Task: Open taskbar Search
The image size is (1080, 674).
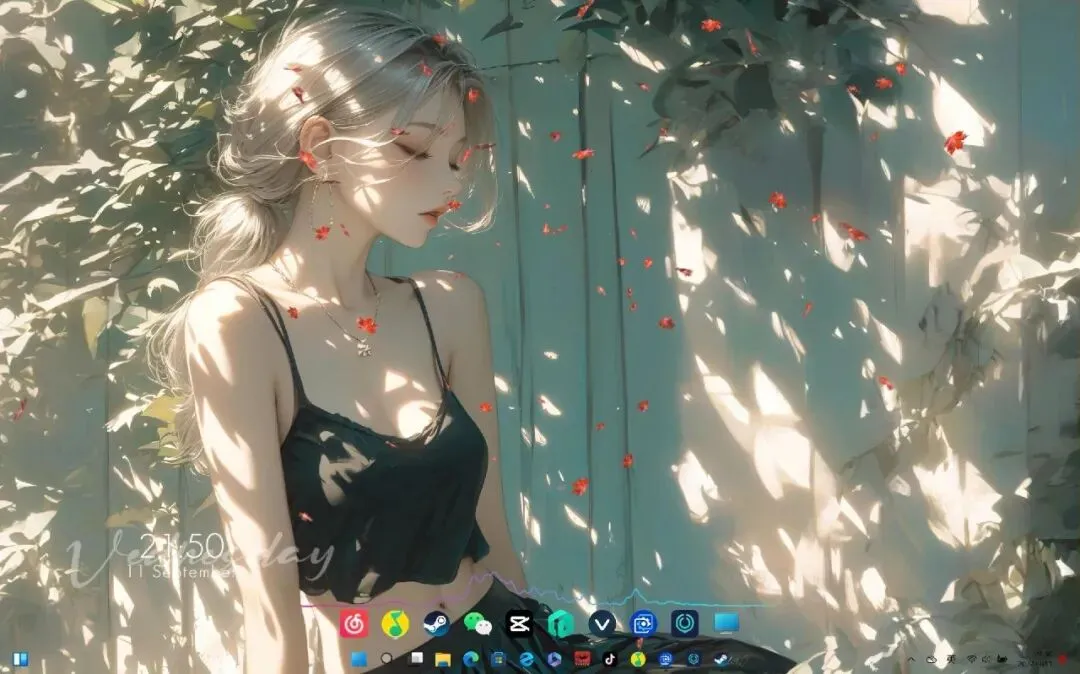Action: click(x=386, y=658)
